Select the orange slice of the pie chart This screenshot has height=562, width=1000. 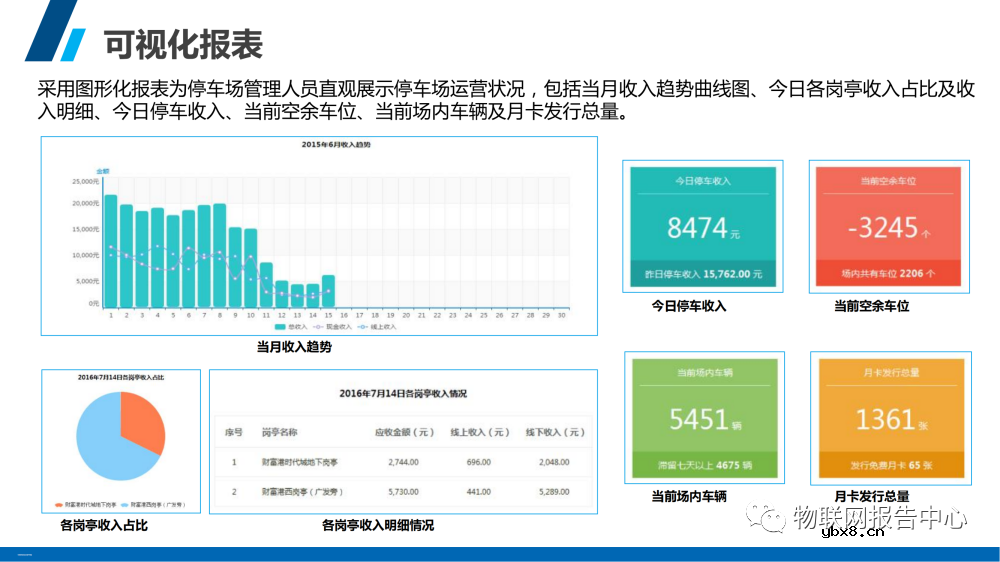[x=143, y=420]
